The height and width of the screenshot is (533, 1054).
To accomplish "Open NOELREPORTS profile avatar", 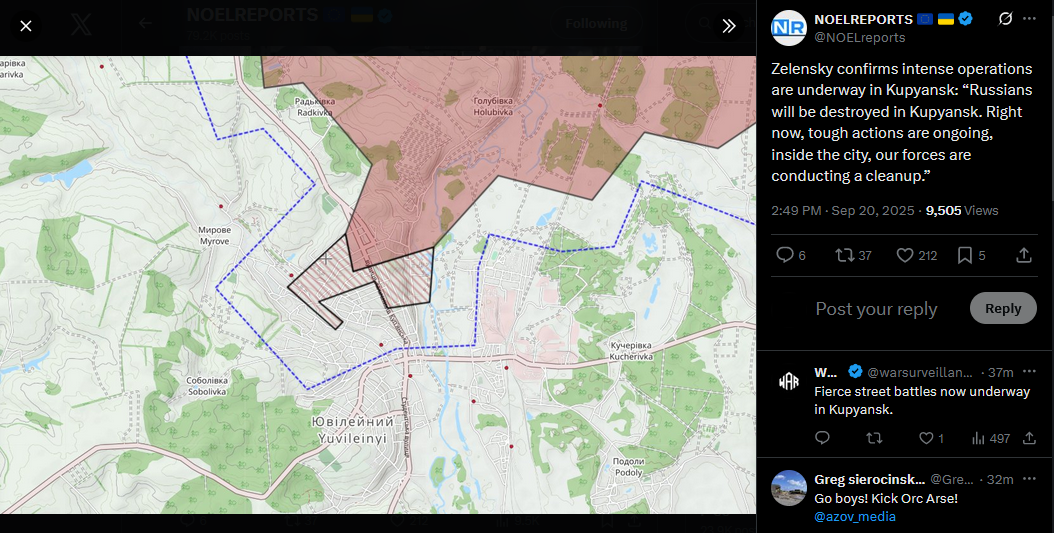I will pyautogui.click(x=788, y=28).
